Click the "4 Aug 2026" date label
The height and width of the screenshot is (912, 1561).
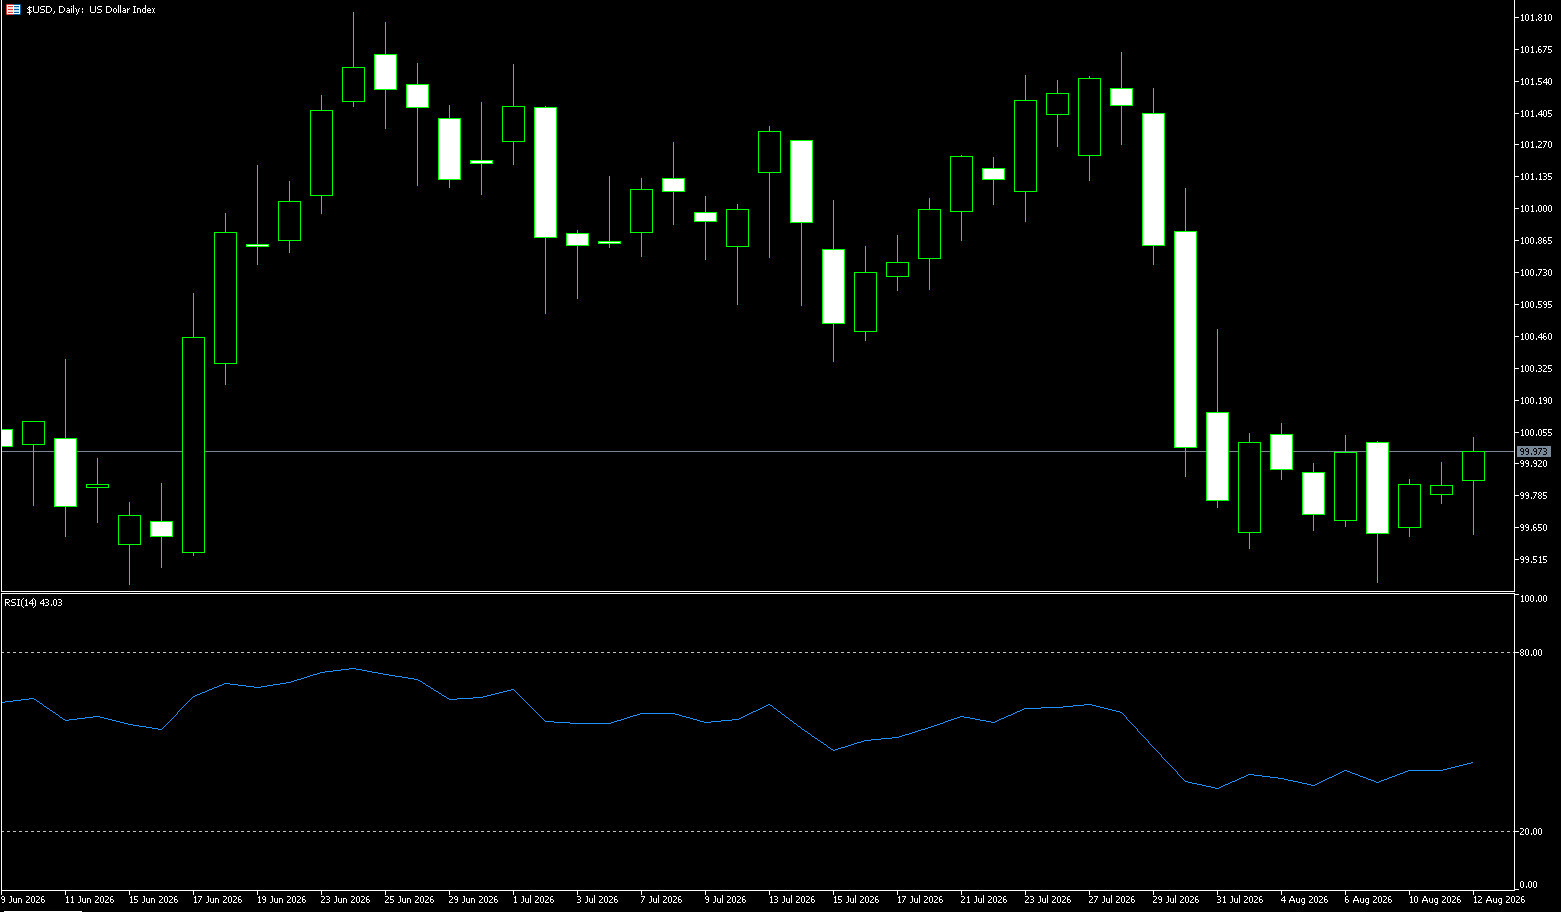coord(1304,900)
